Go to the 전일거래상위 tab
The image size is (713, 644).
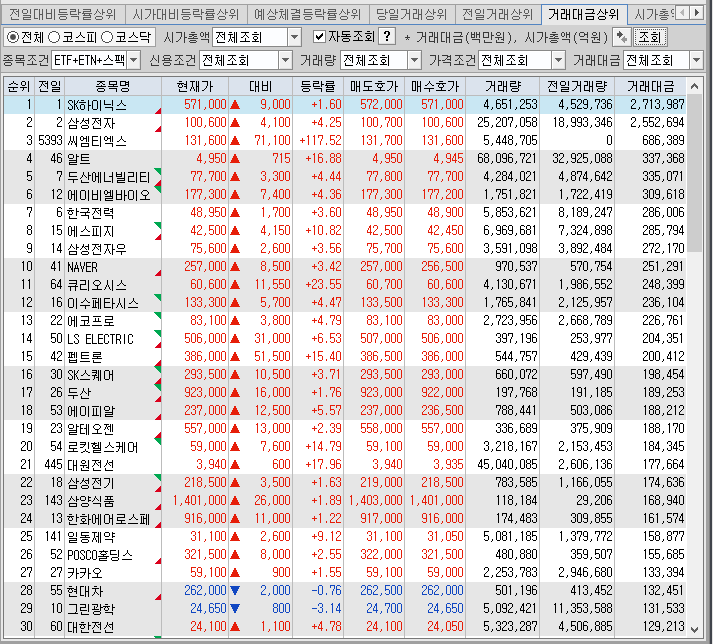click(497, 15)
